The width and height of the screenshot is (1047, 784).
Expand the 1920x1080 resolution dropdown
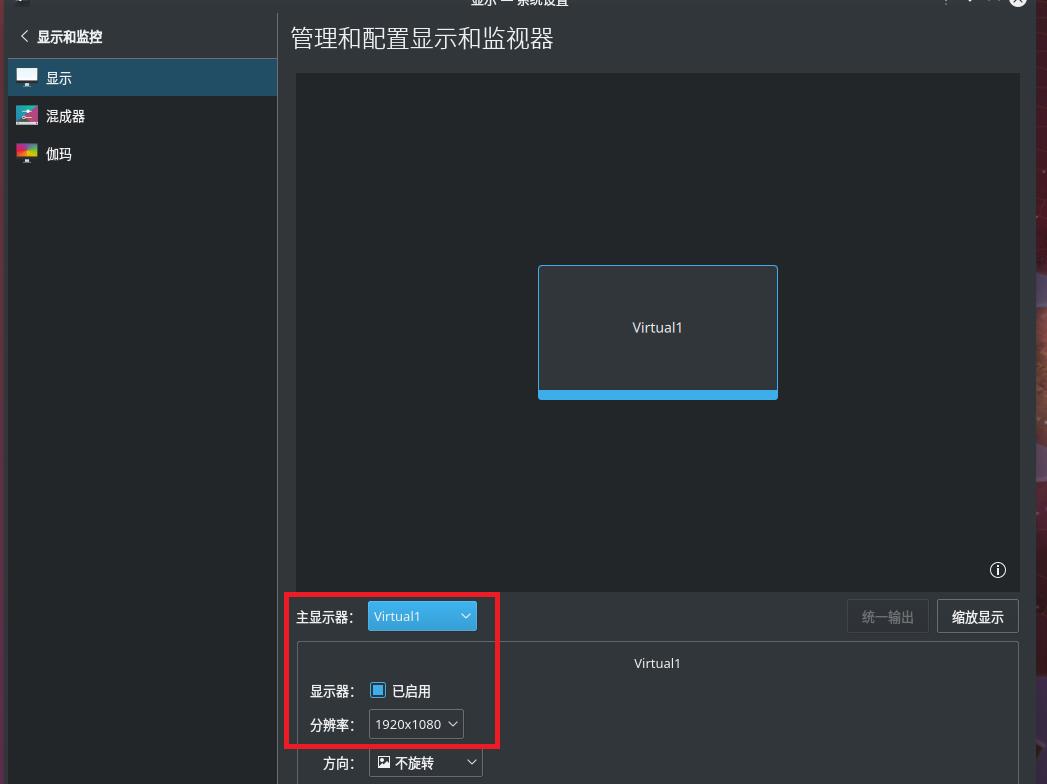pyautogui.click(x=416, y=724)
